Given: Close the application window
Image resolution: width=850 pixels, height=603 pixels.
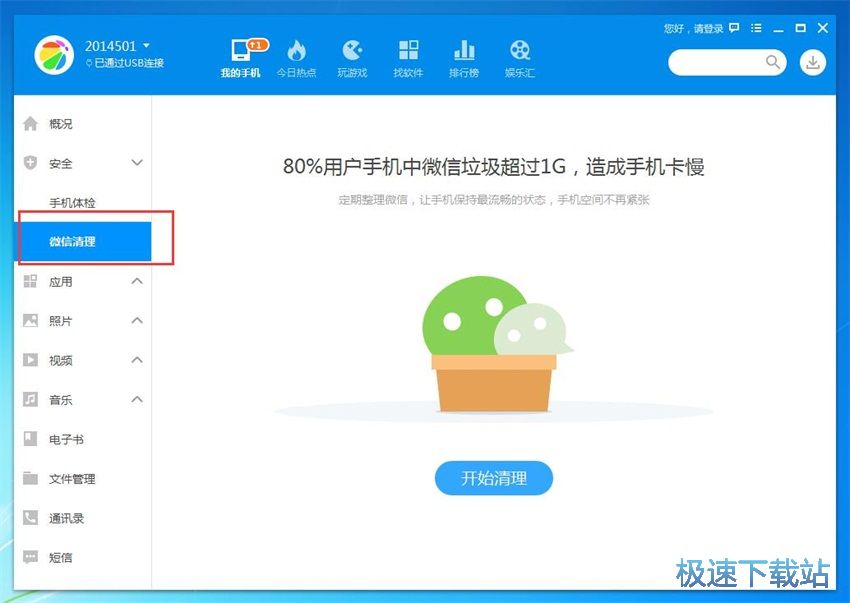Looking at the screenshot, I should [822, 28].
